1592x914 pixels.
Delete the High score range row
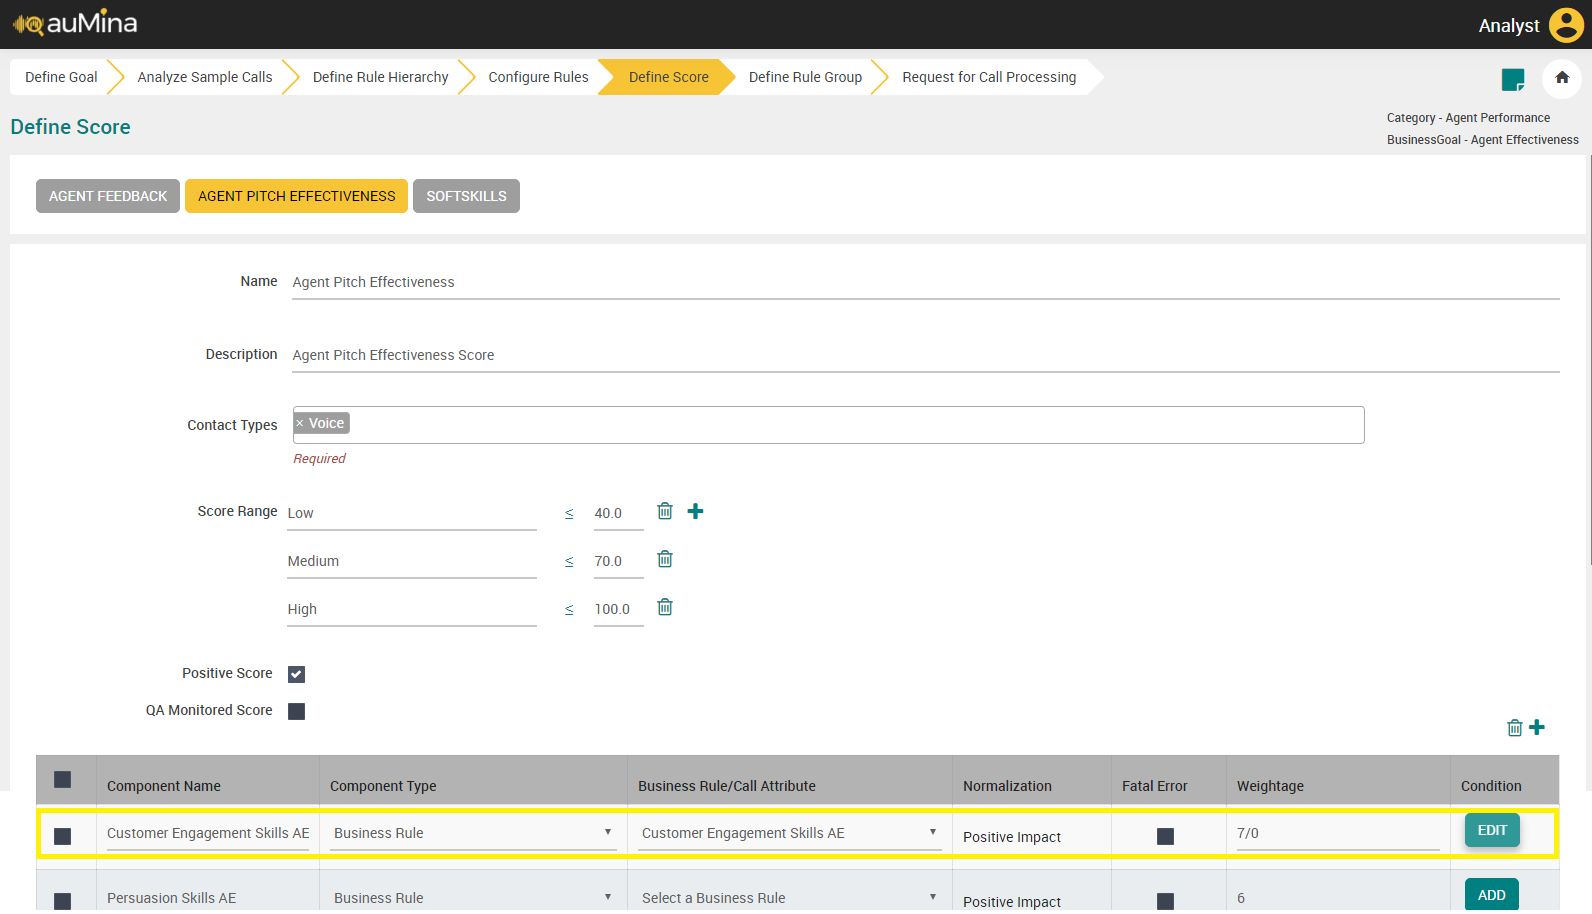tap(665, 607)
